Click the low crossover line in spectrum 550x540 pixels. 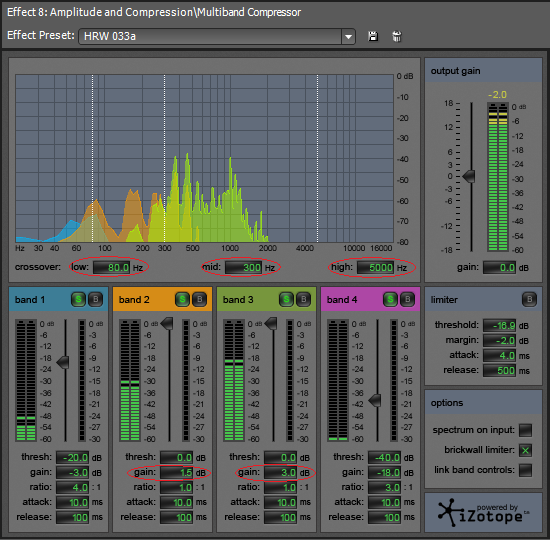[93, 158]
